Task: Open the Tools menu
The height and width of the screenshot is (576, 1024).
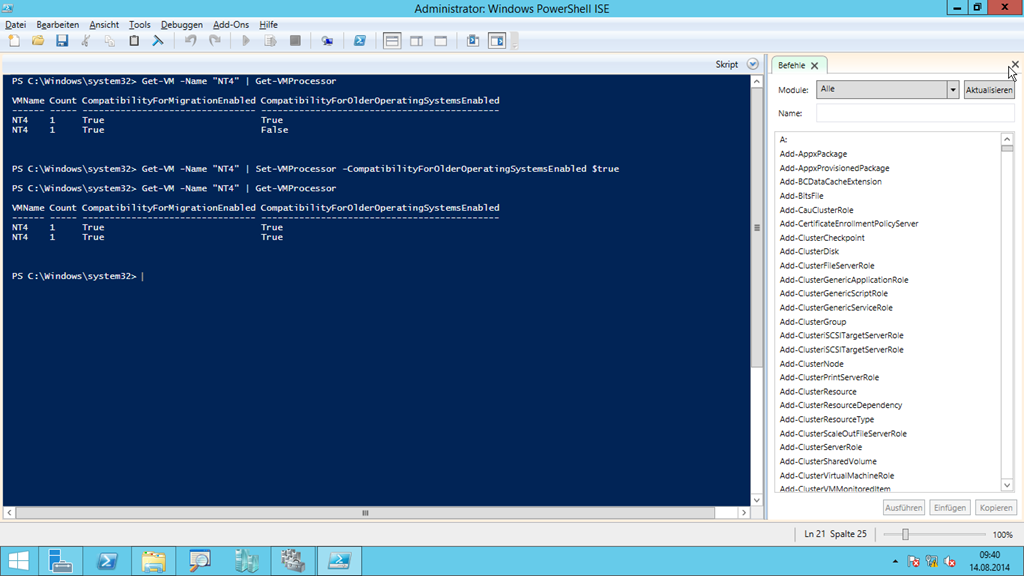Action: point(140,25)
